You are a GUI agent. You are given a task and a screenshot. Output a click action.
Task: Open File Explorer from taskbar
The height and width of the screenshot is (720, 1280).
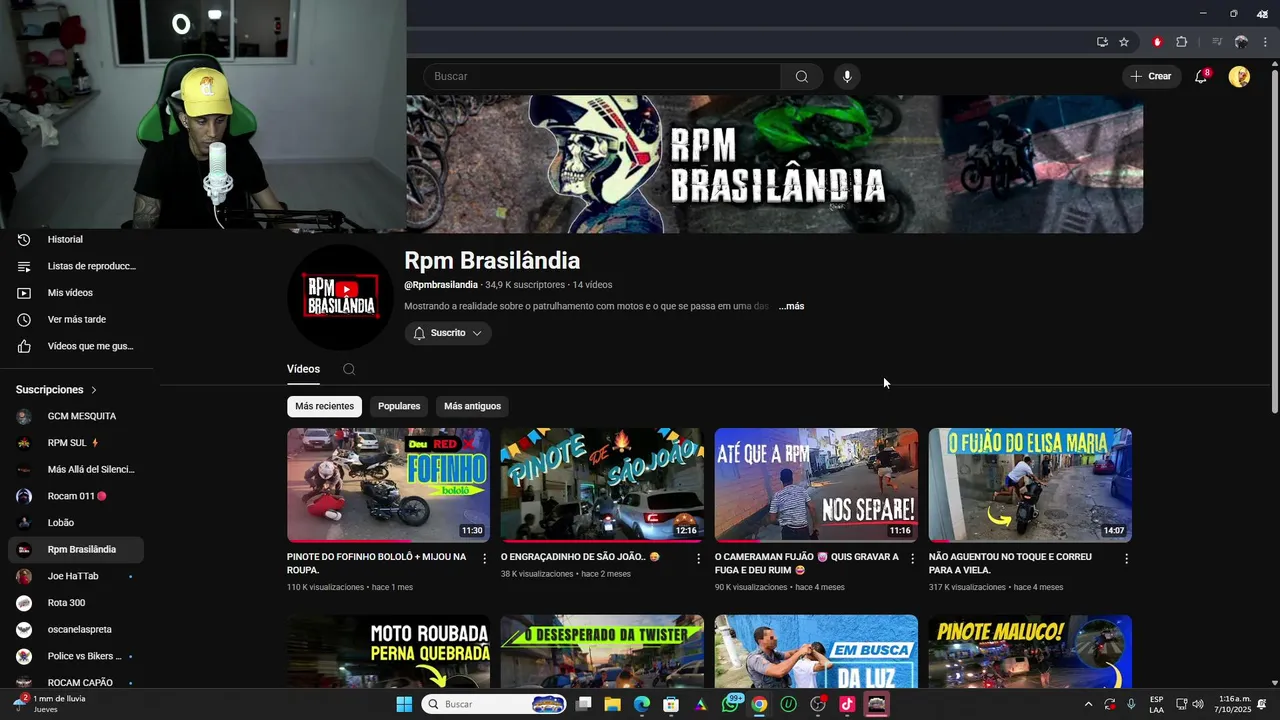tap(612, 704)
